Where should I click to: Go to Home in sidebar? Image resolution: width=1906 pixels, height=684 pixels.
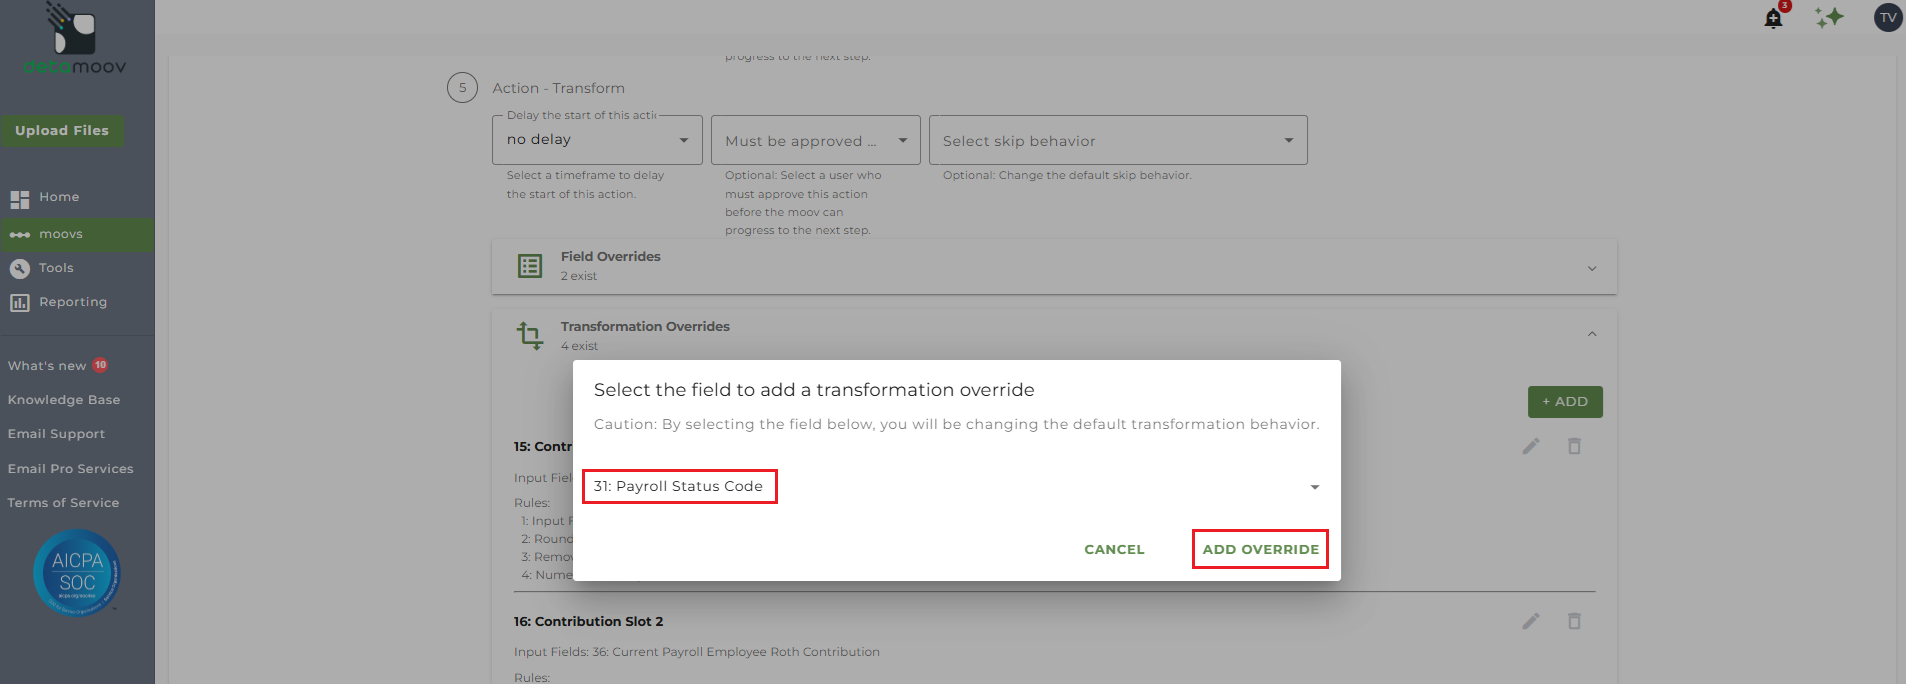point(59,198)
